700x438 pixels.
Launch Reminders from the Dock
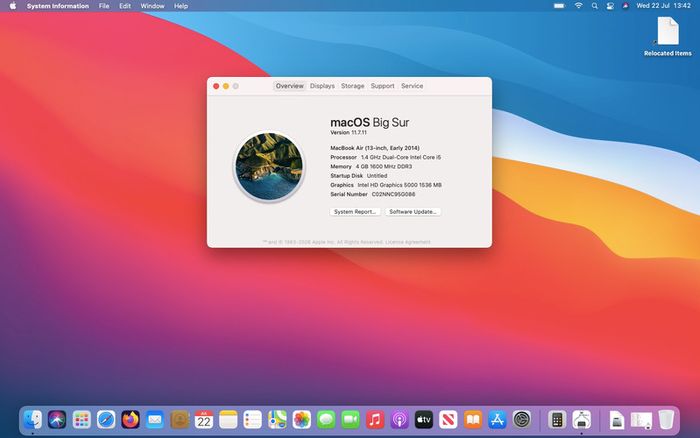click(x=253, y=420)
